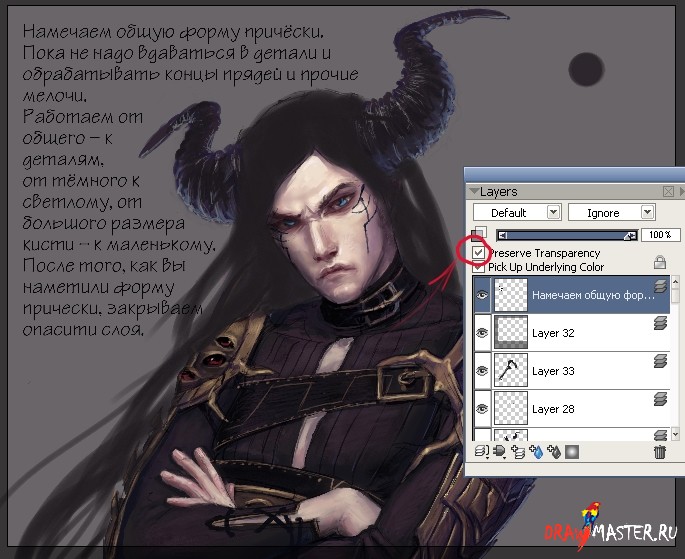Delete the selected layer with the trash icon

pos(660,452)
